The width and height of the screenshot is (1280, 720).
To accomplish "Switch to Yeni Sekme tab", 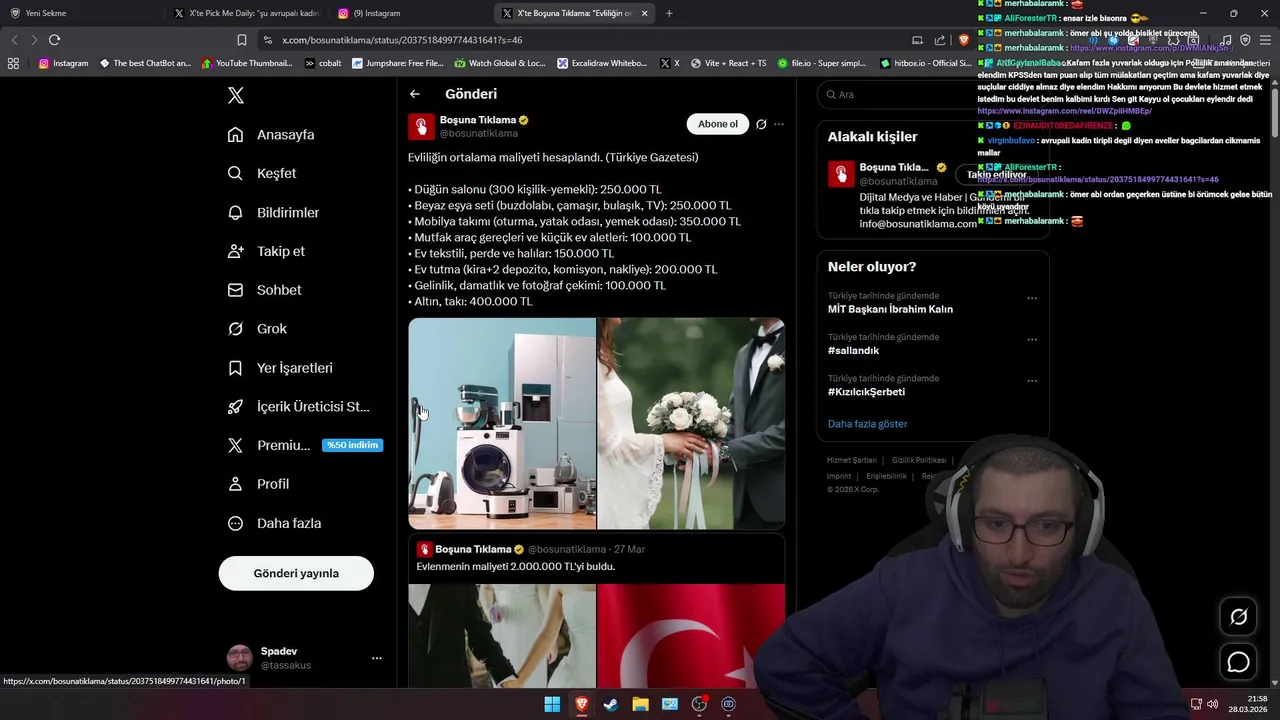I will (80, 13).
